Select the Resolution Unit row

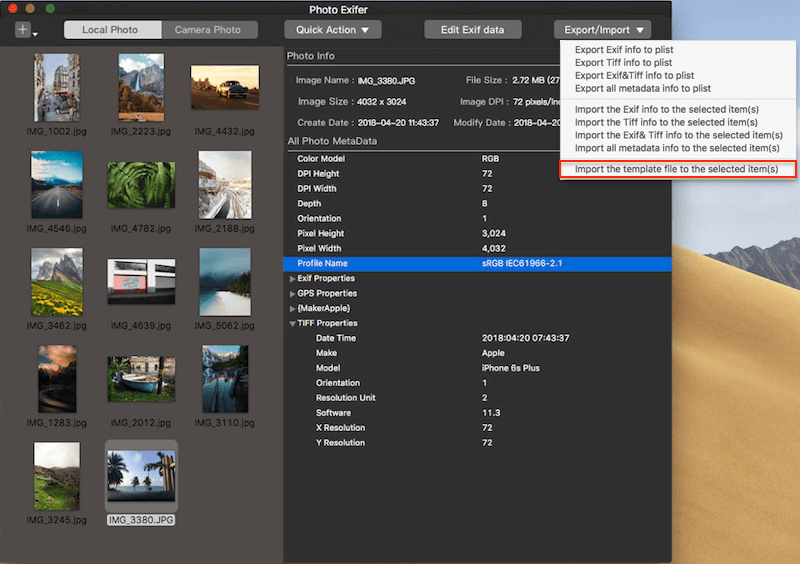477,398
